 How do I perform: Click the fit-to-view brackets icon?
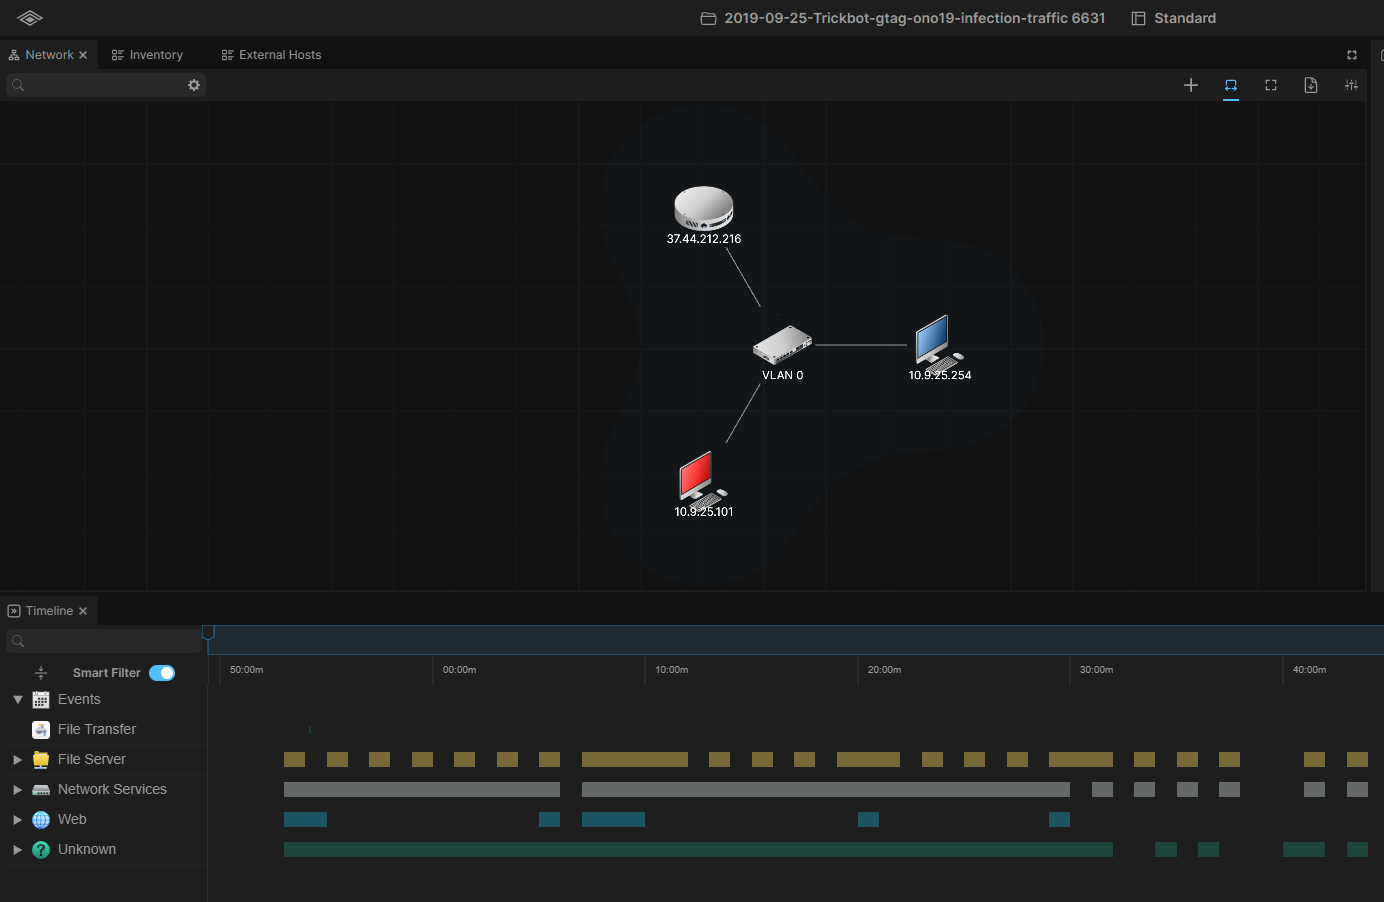1271,85
